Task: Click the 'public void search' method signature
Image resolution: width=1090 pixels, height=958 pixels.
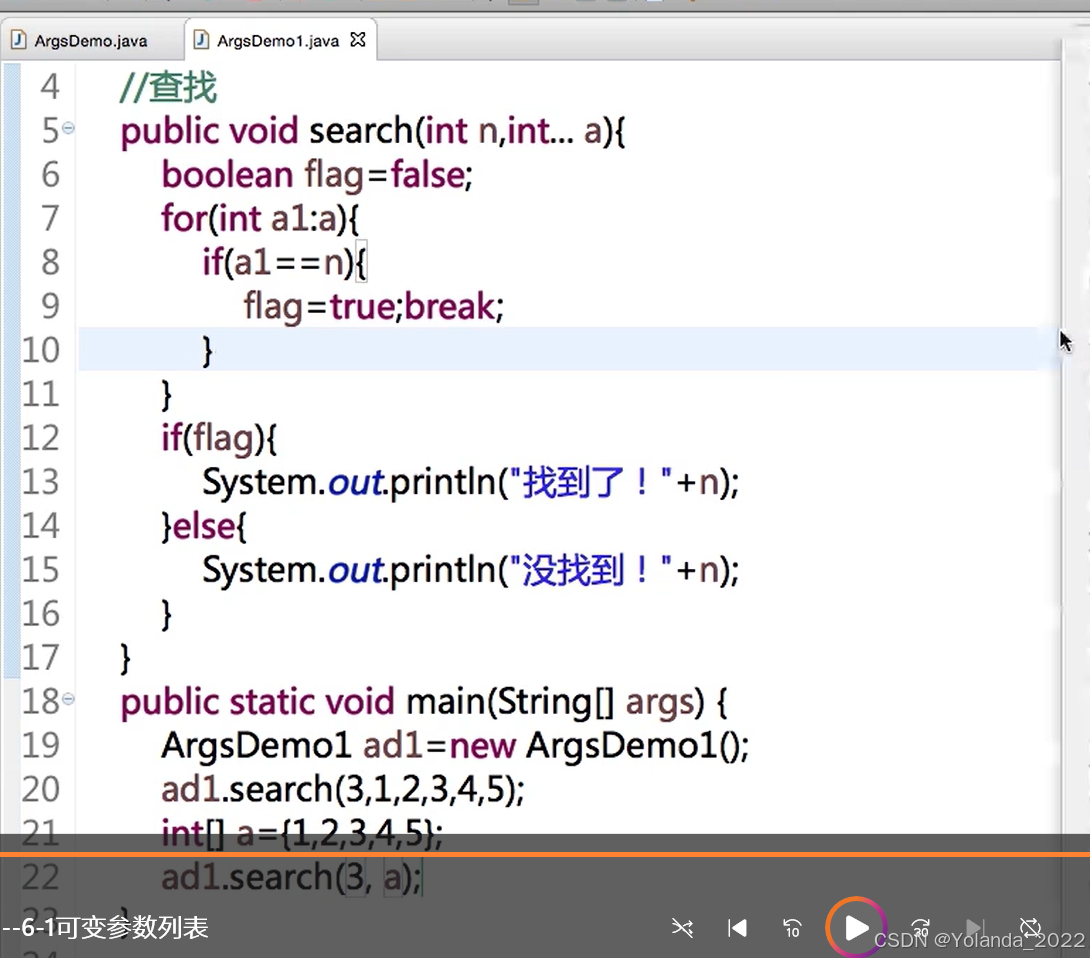Action: [373, 131]
